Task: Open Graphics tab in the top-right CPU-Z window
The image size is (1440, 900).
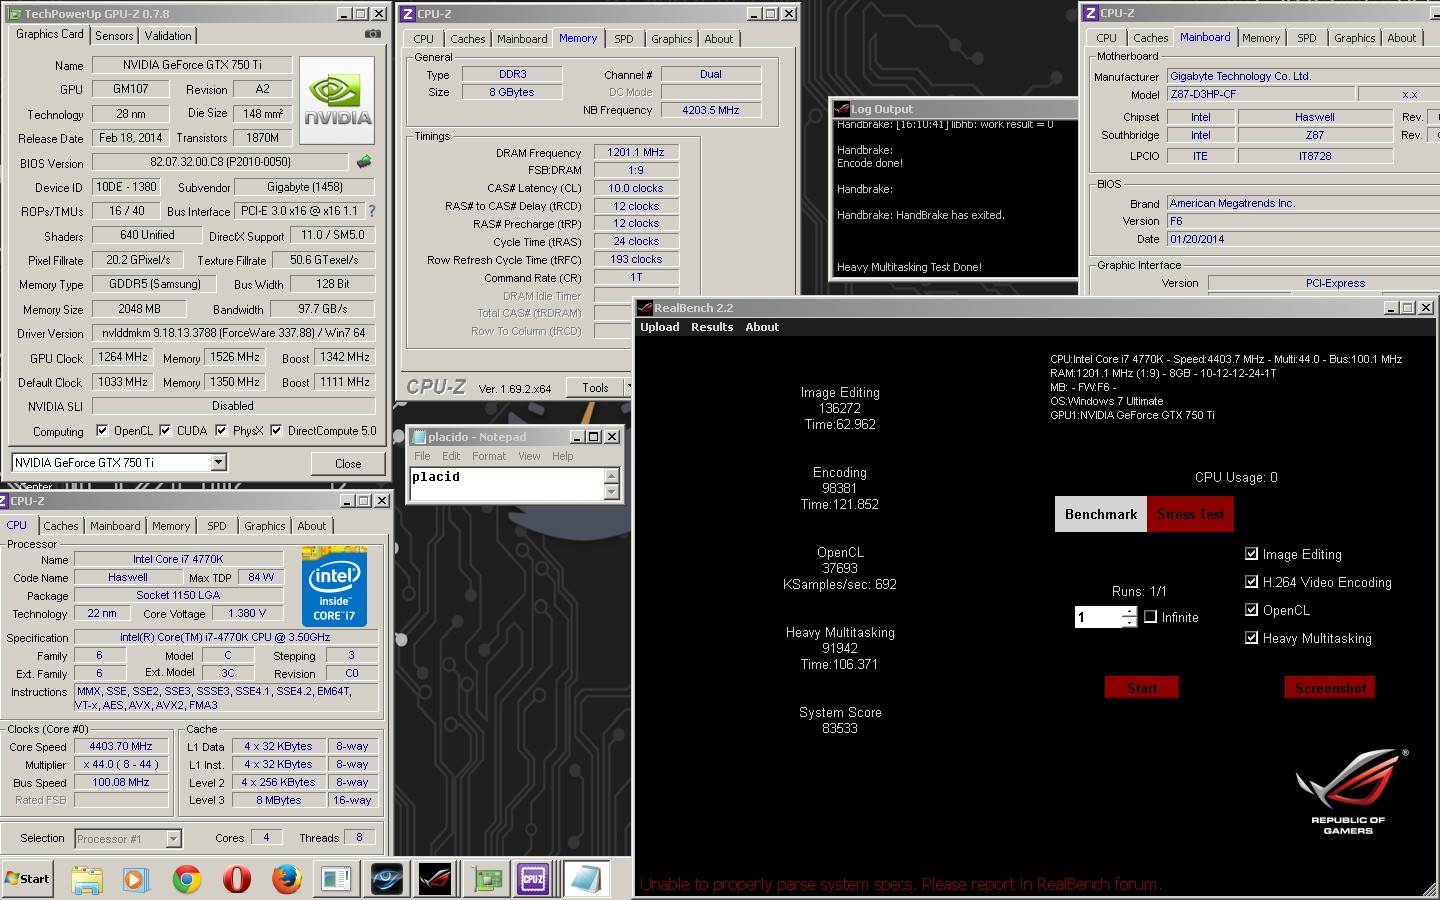Action: (x=1355, y=38)
